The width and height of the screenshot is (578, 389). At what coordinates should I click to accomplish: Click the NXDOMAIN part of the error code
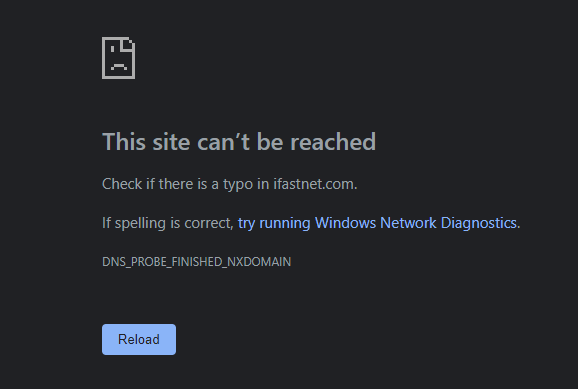click(259, 262)
